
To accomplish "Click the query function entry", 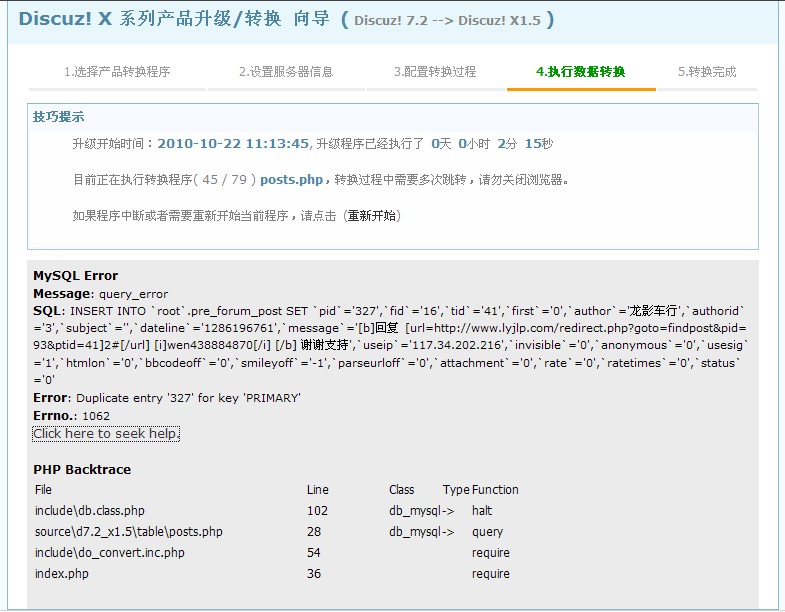I will [487, 532].
